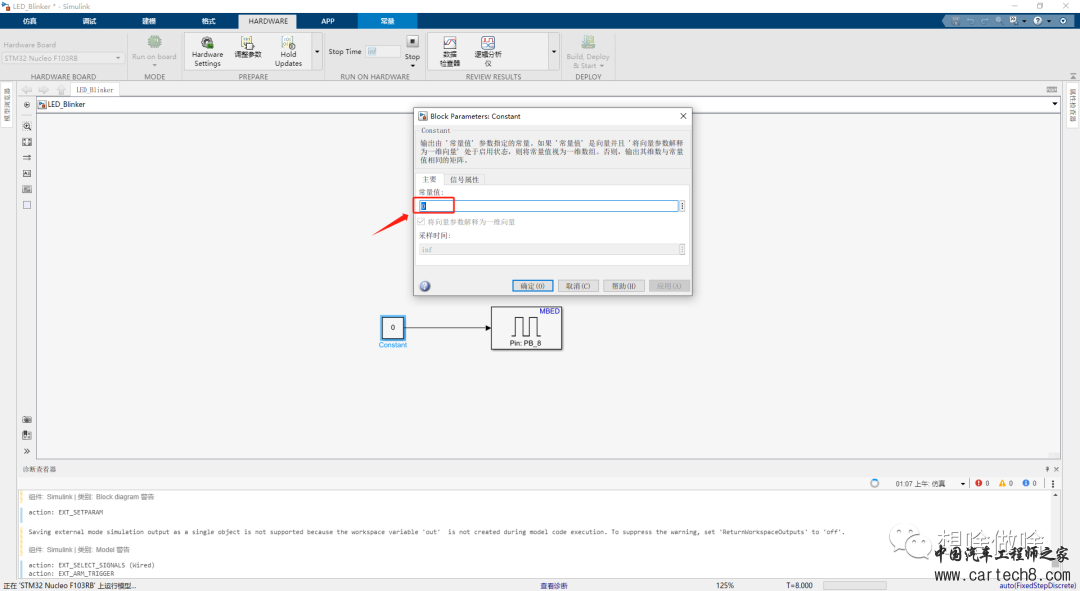Open the LED_Blinker address bar dropdown arrow
Screen dimensions: 1080x591
coord(1055,105)
